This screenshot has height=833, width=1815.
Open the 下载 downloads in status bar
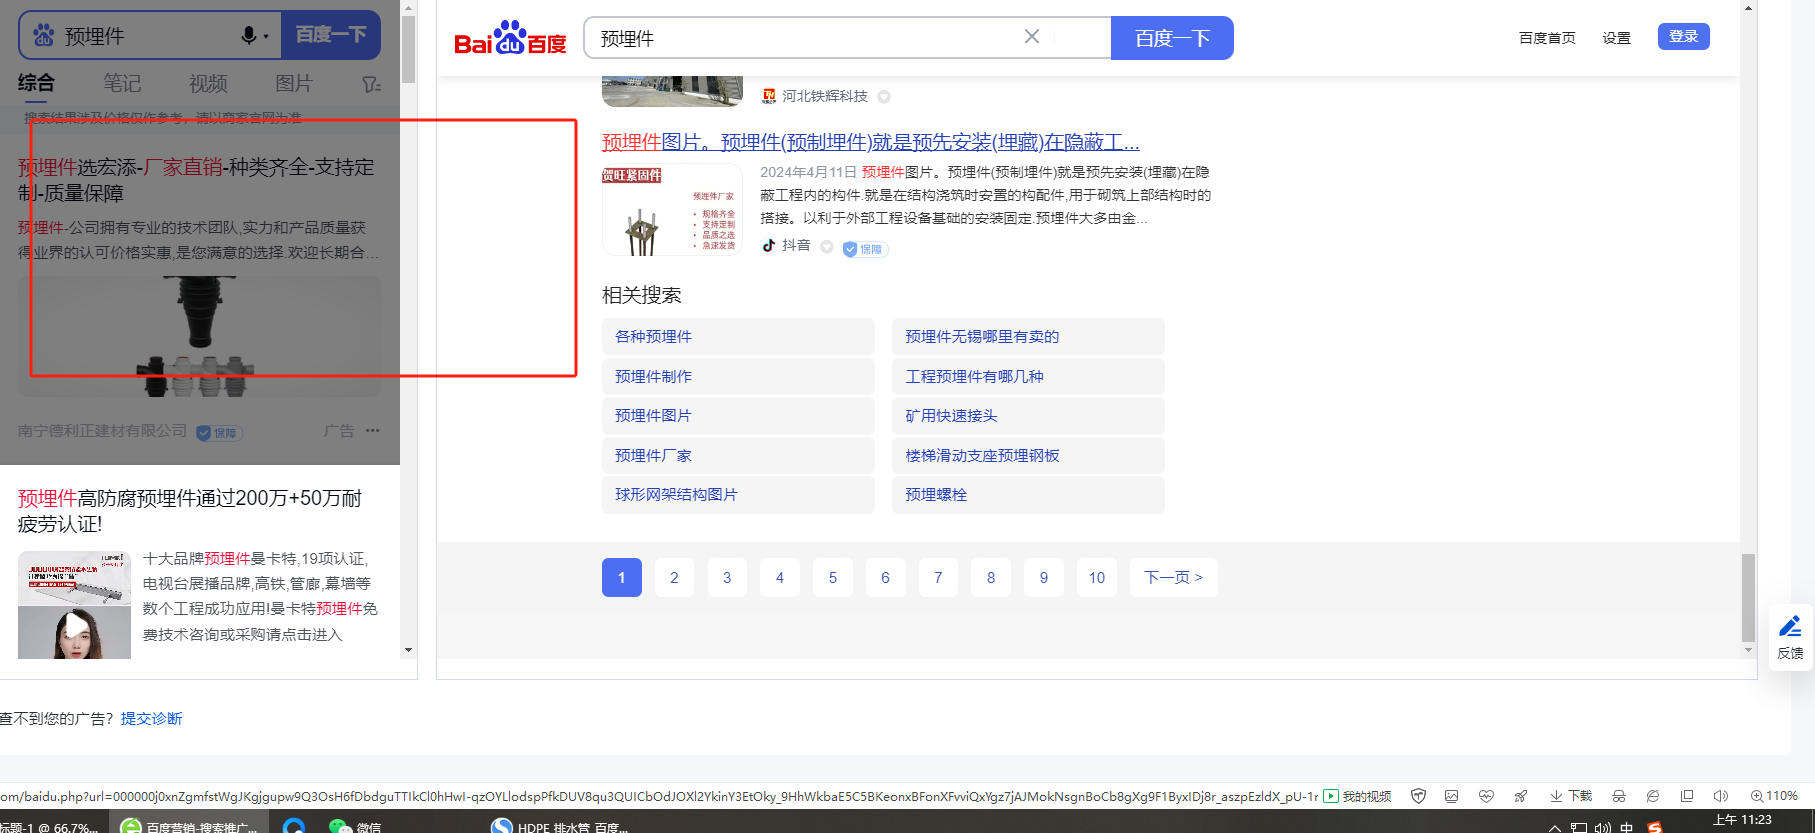pos(1571,796)
